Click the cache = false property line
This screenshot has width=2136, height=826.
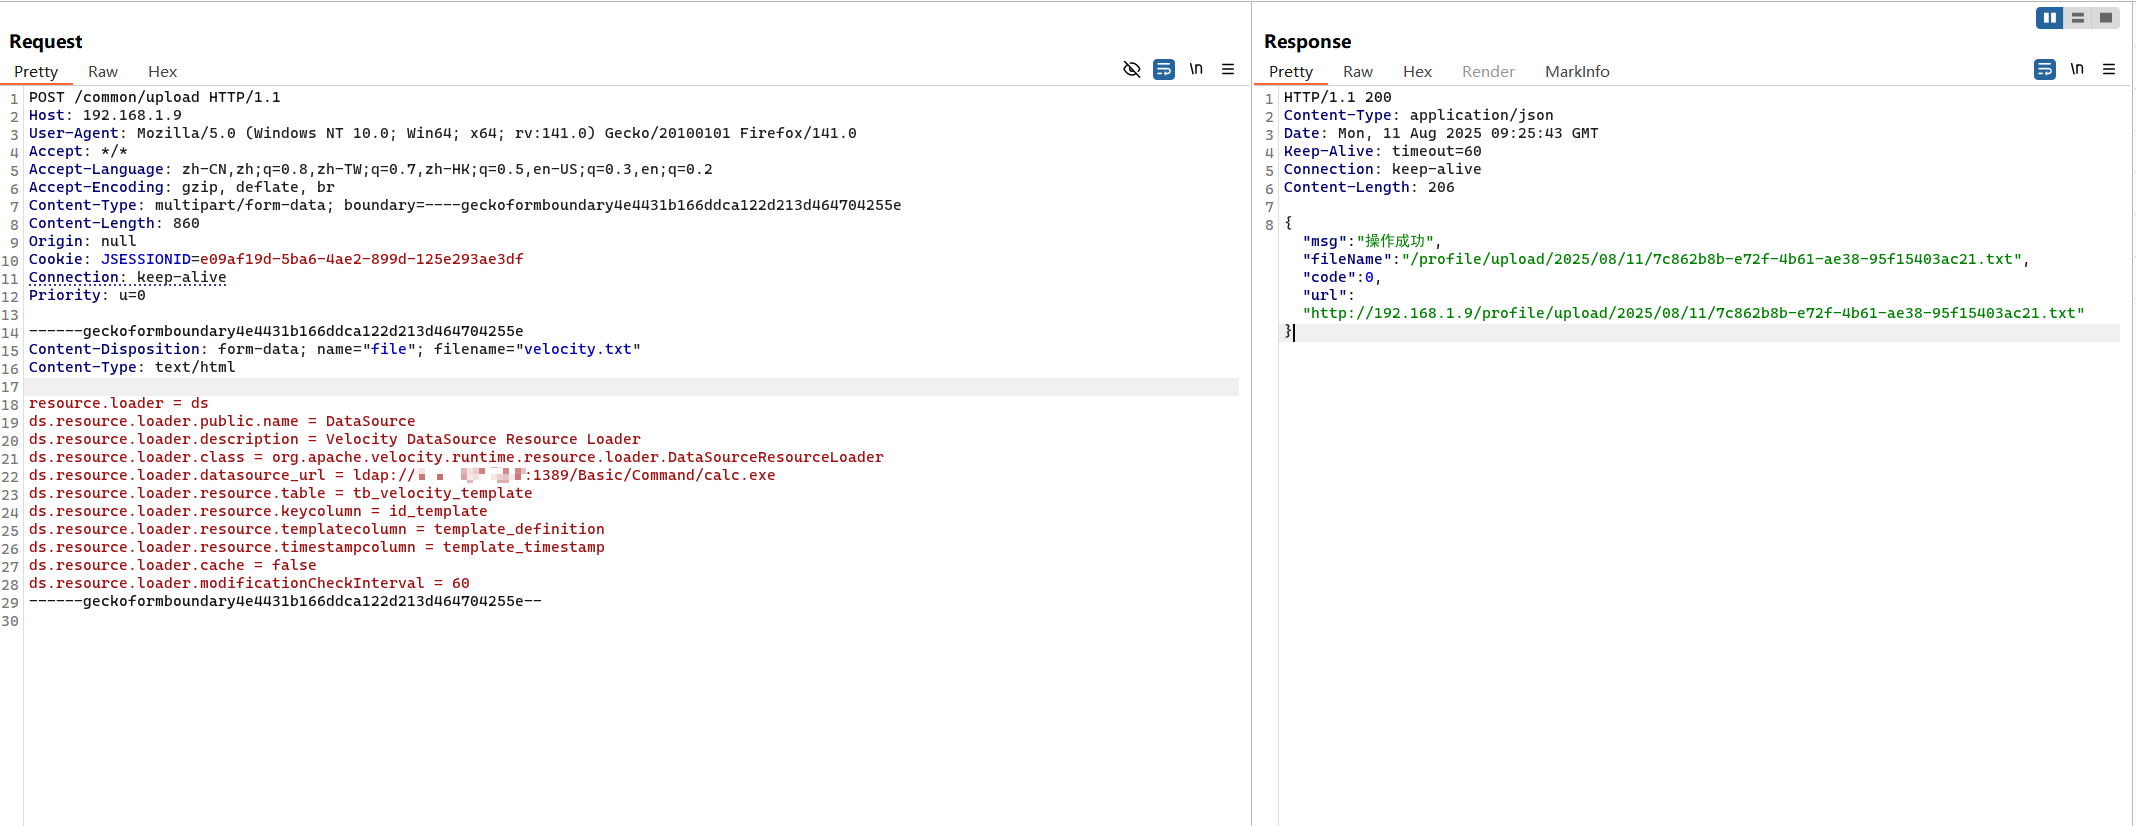172,565
